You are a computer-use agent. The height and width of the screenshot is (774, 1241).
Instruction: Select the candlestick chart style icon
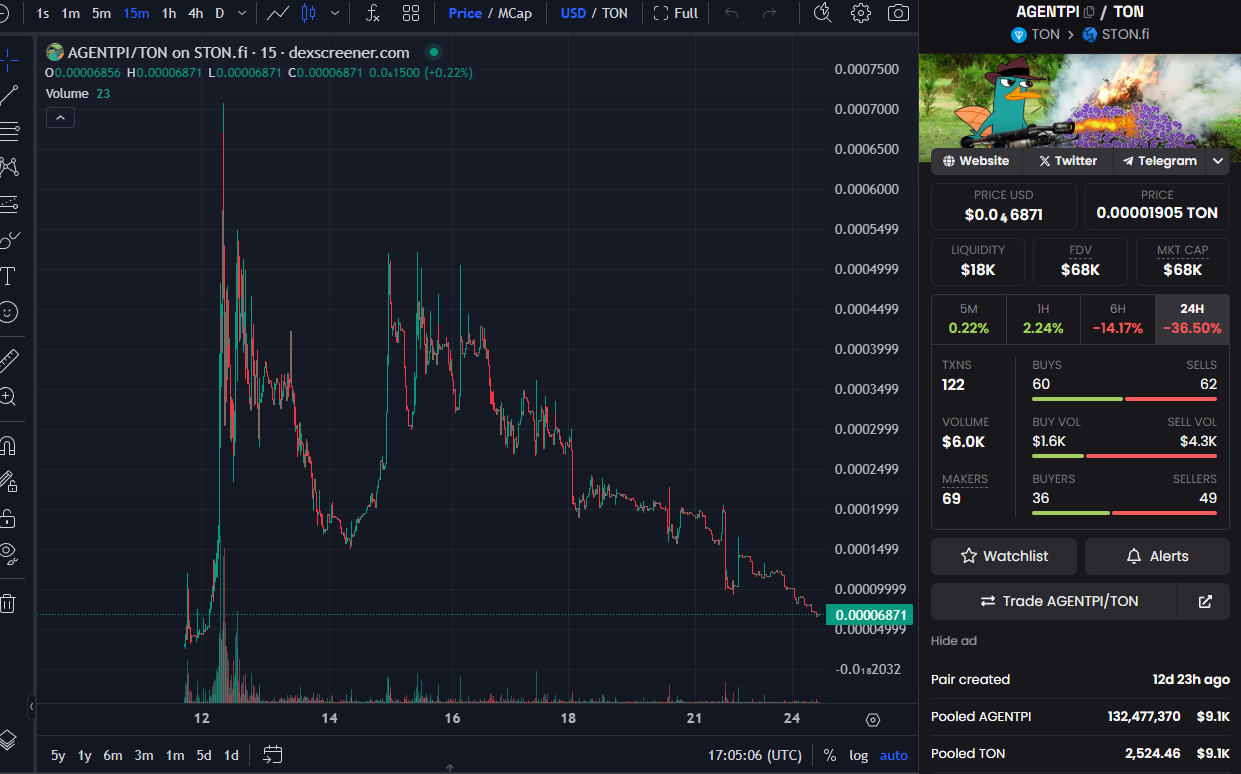coord(308,13)
